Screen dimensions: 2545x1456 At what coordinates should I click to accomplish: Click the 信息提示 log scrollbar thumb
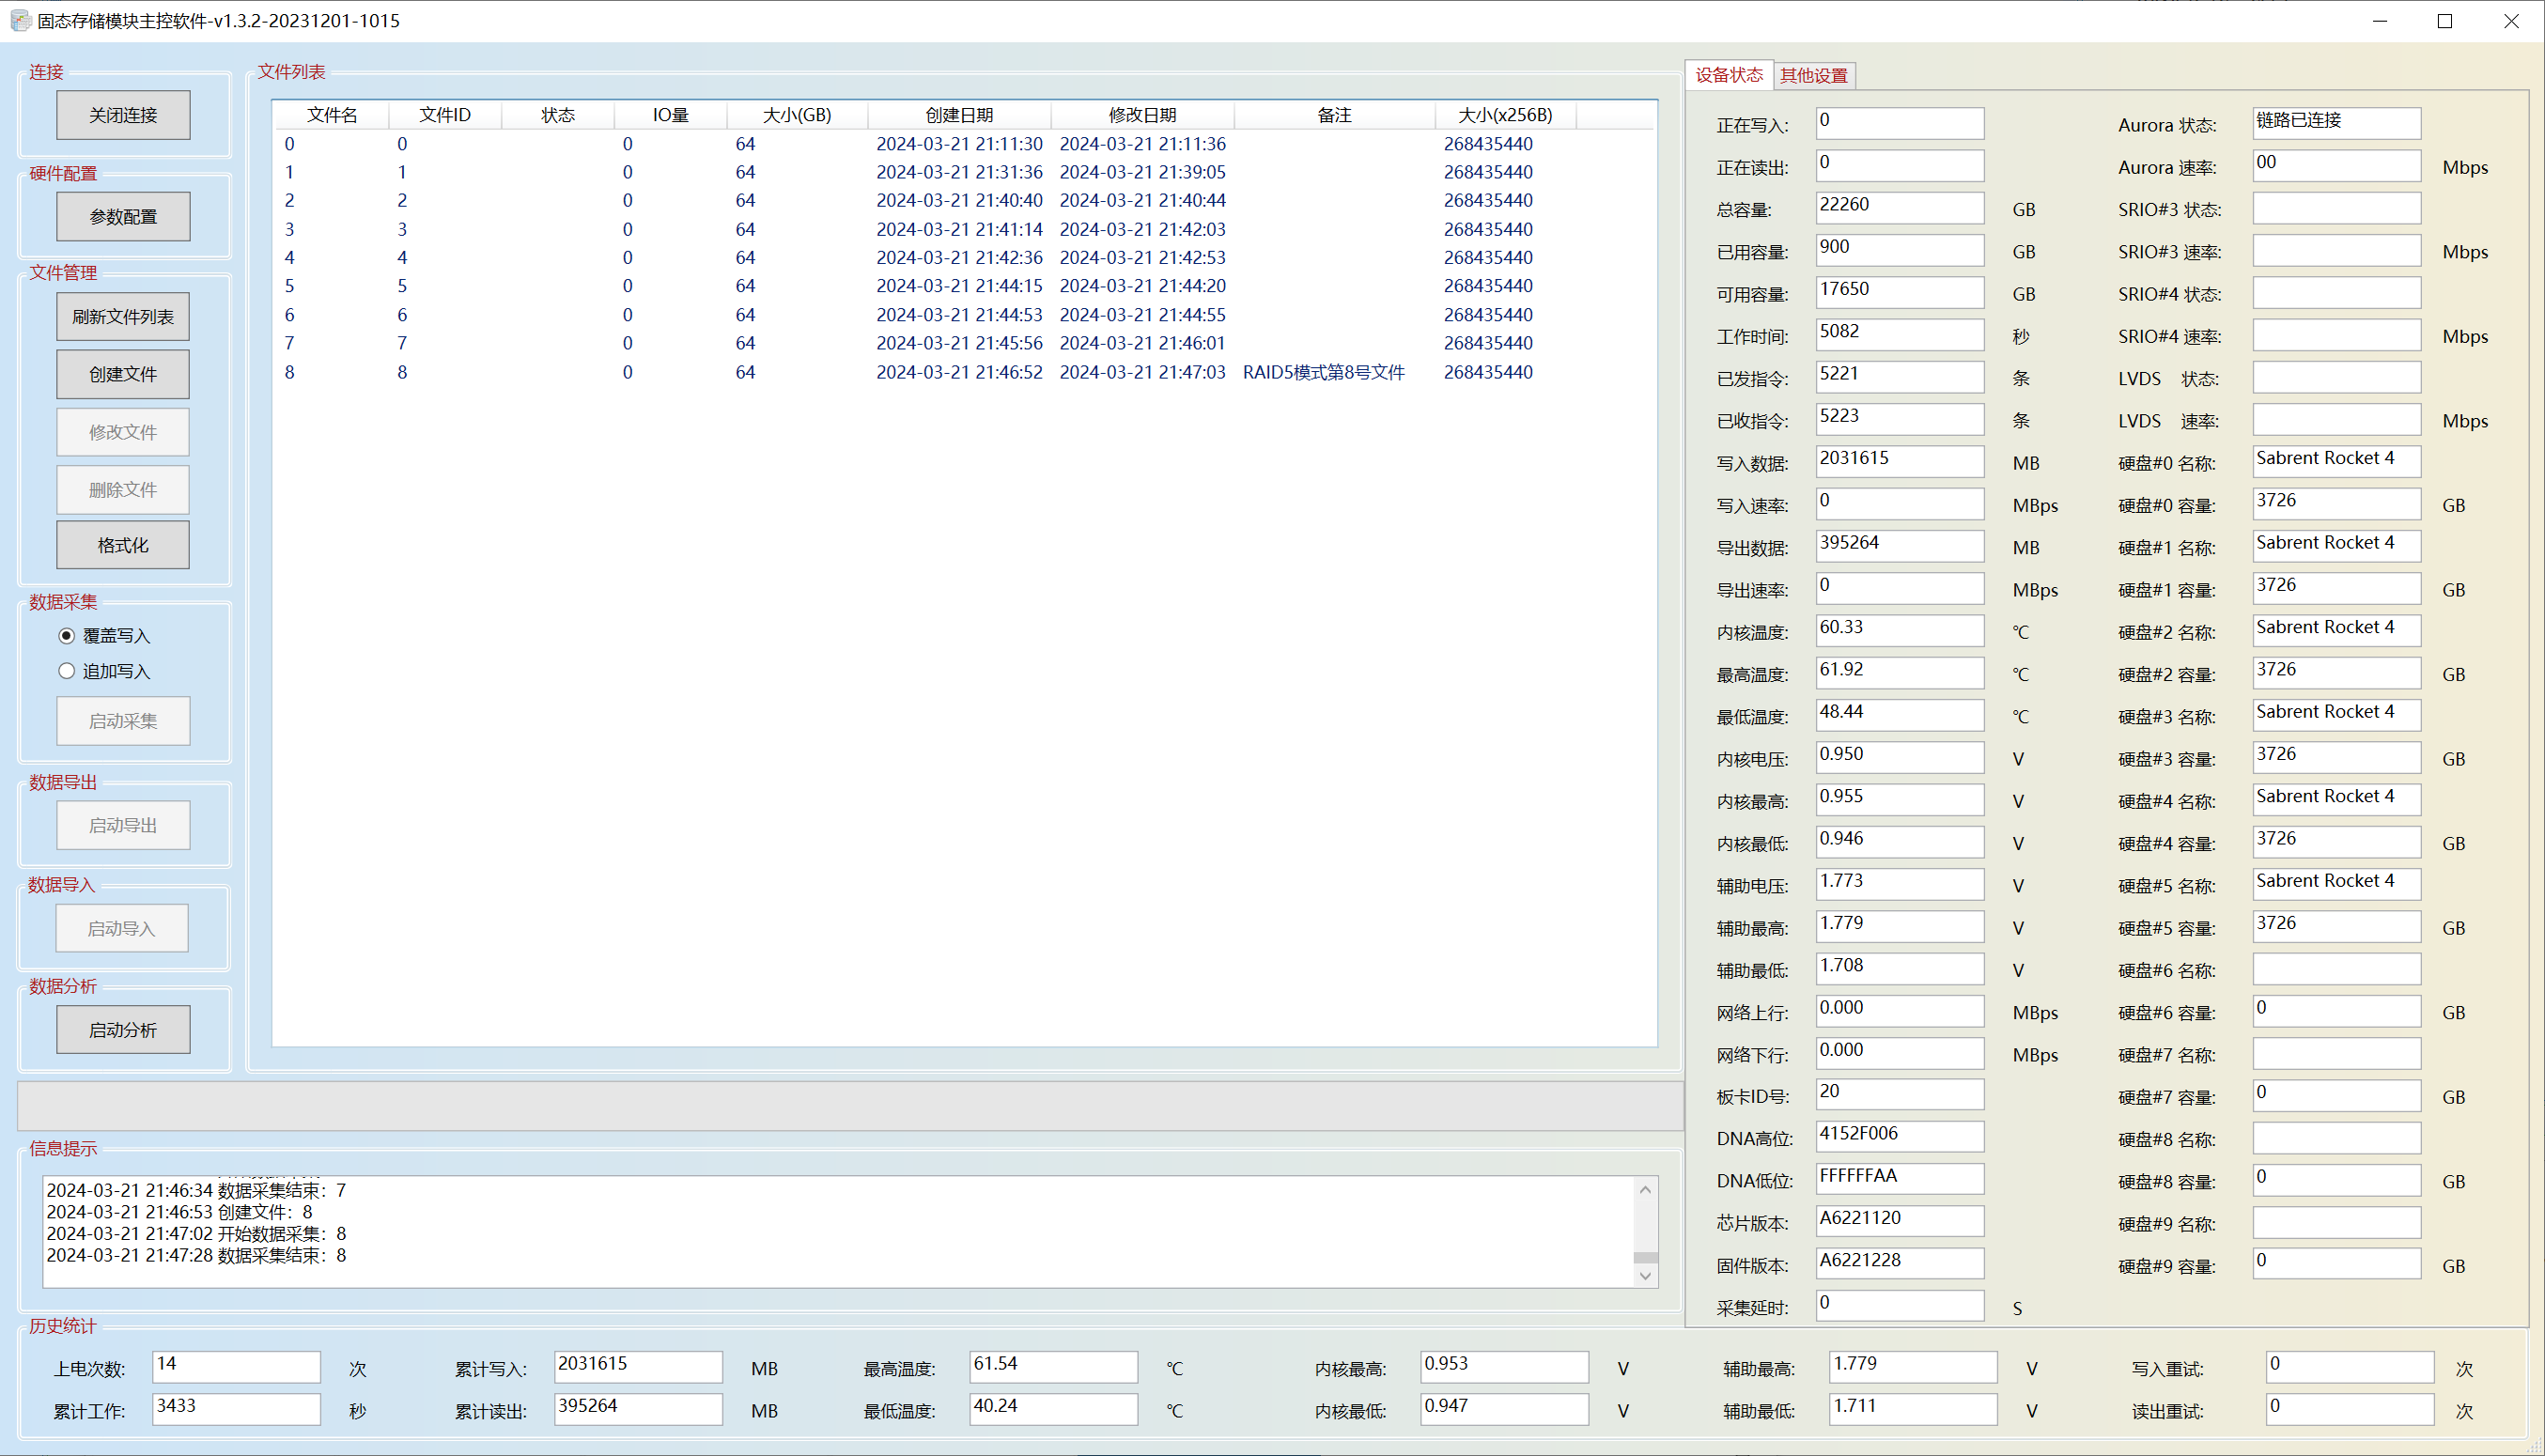pyautogui.click(x=1645, y=1258)
